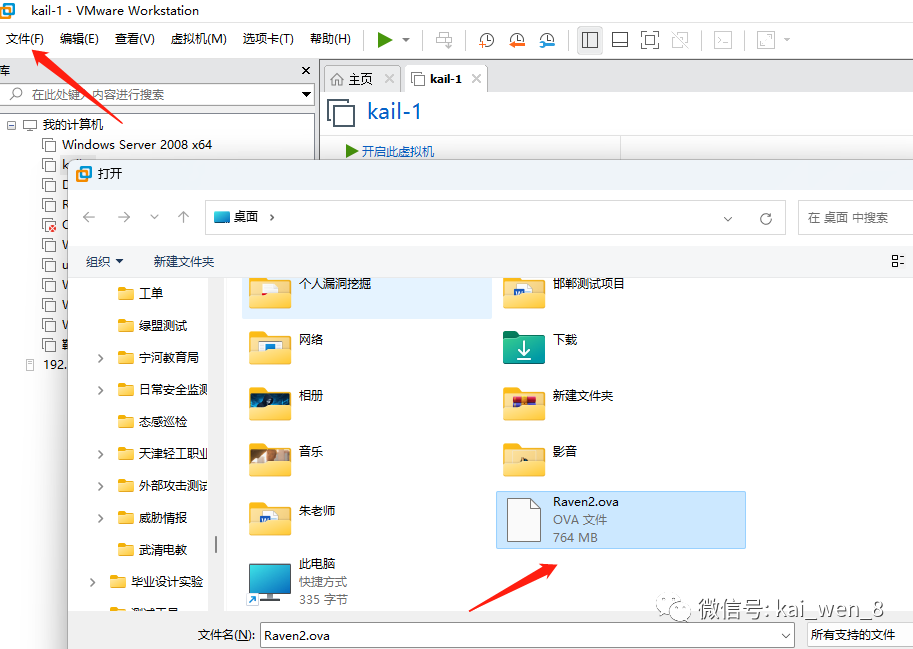Click the 在 桌面 中搜索 search box
Screen dimensions: 913x649
coord(855,218)
